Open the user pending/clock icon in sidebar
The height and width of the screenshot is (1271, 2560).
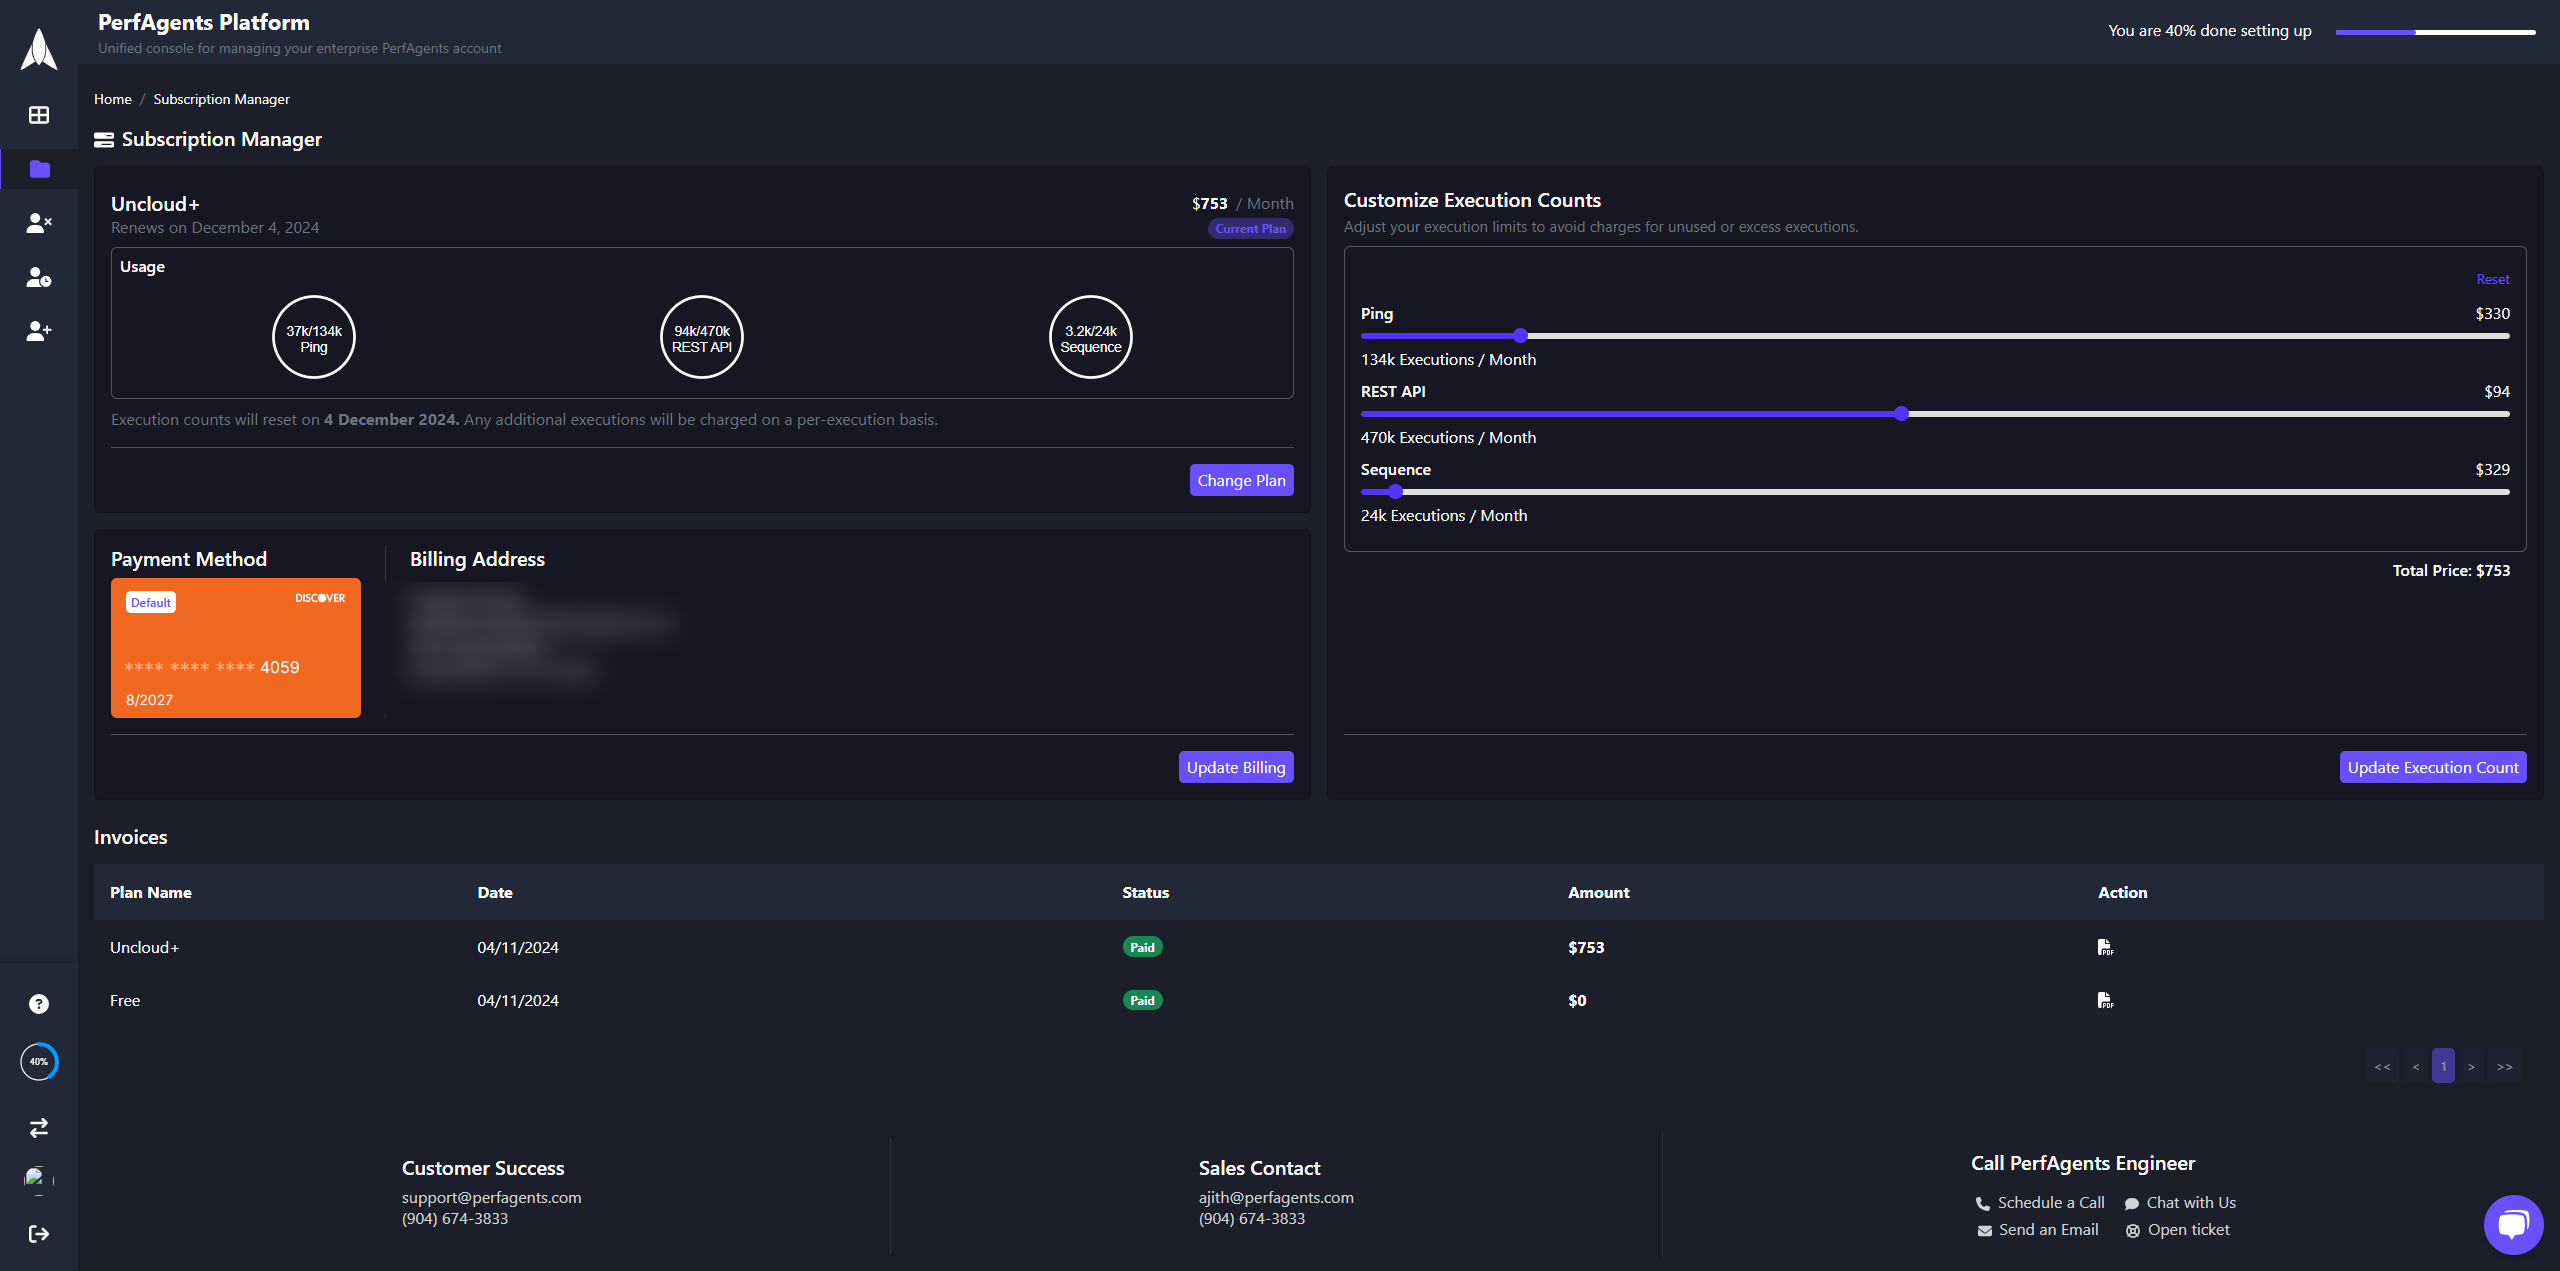point(38,278)
